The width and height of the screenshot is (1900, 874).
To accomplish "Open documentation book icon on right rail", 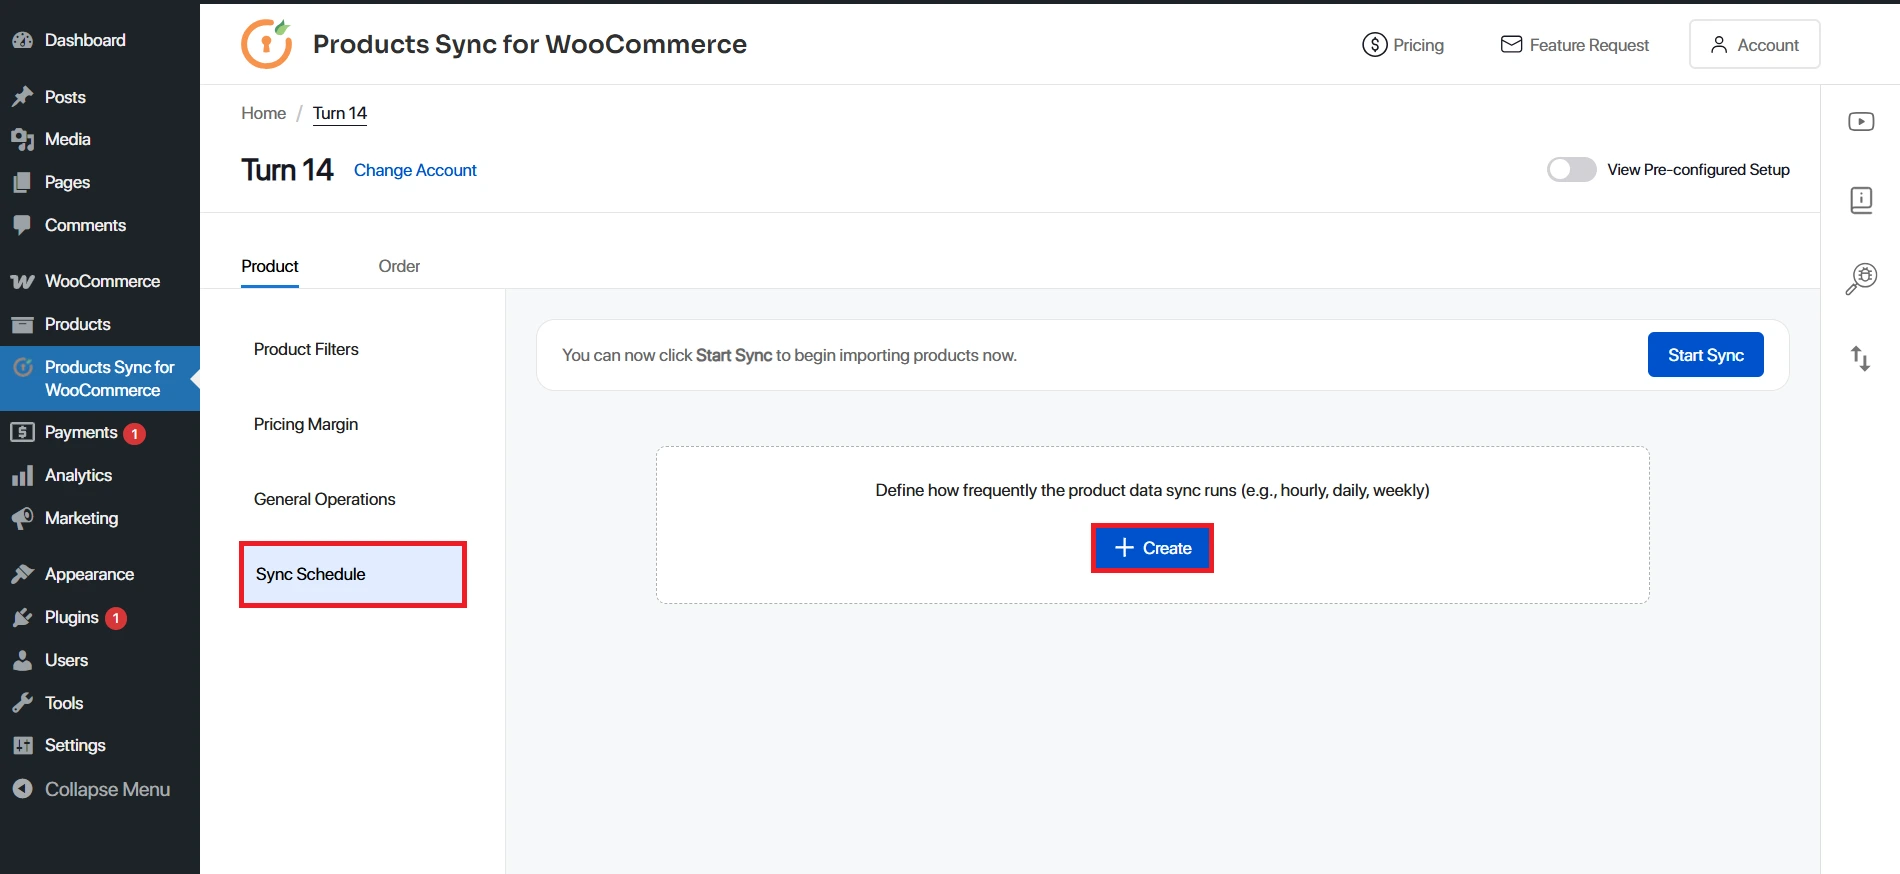I will (1861, 200).
